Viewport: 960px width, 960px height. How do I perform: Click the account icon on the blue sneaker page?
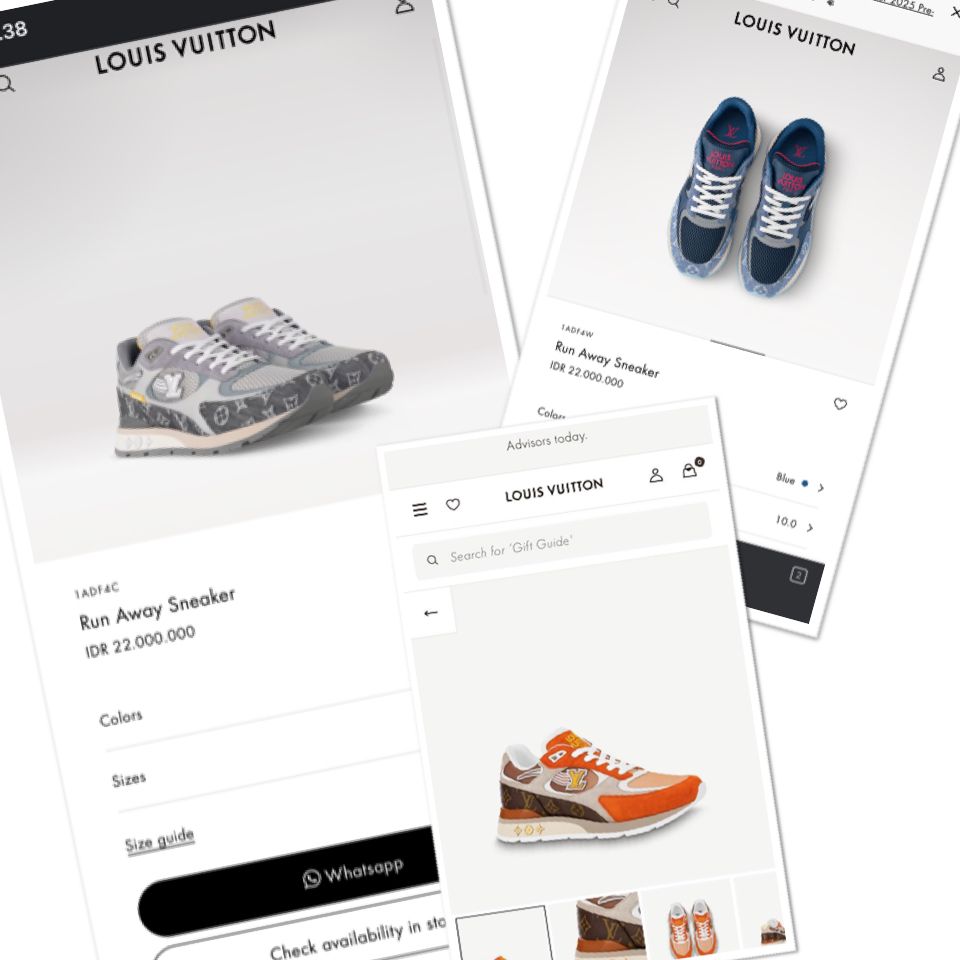coord(939,75)
